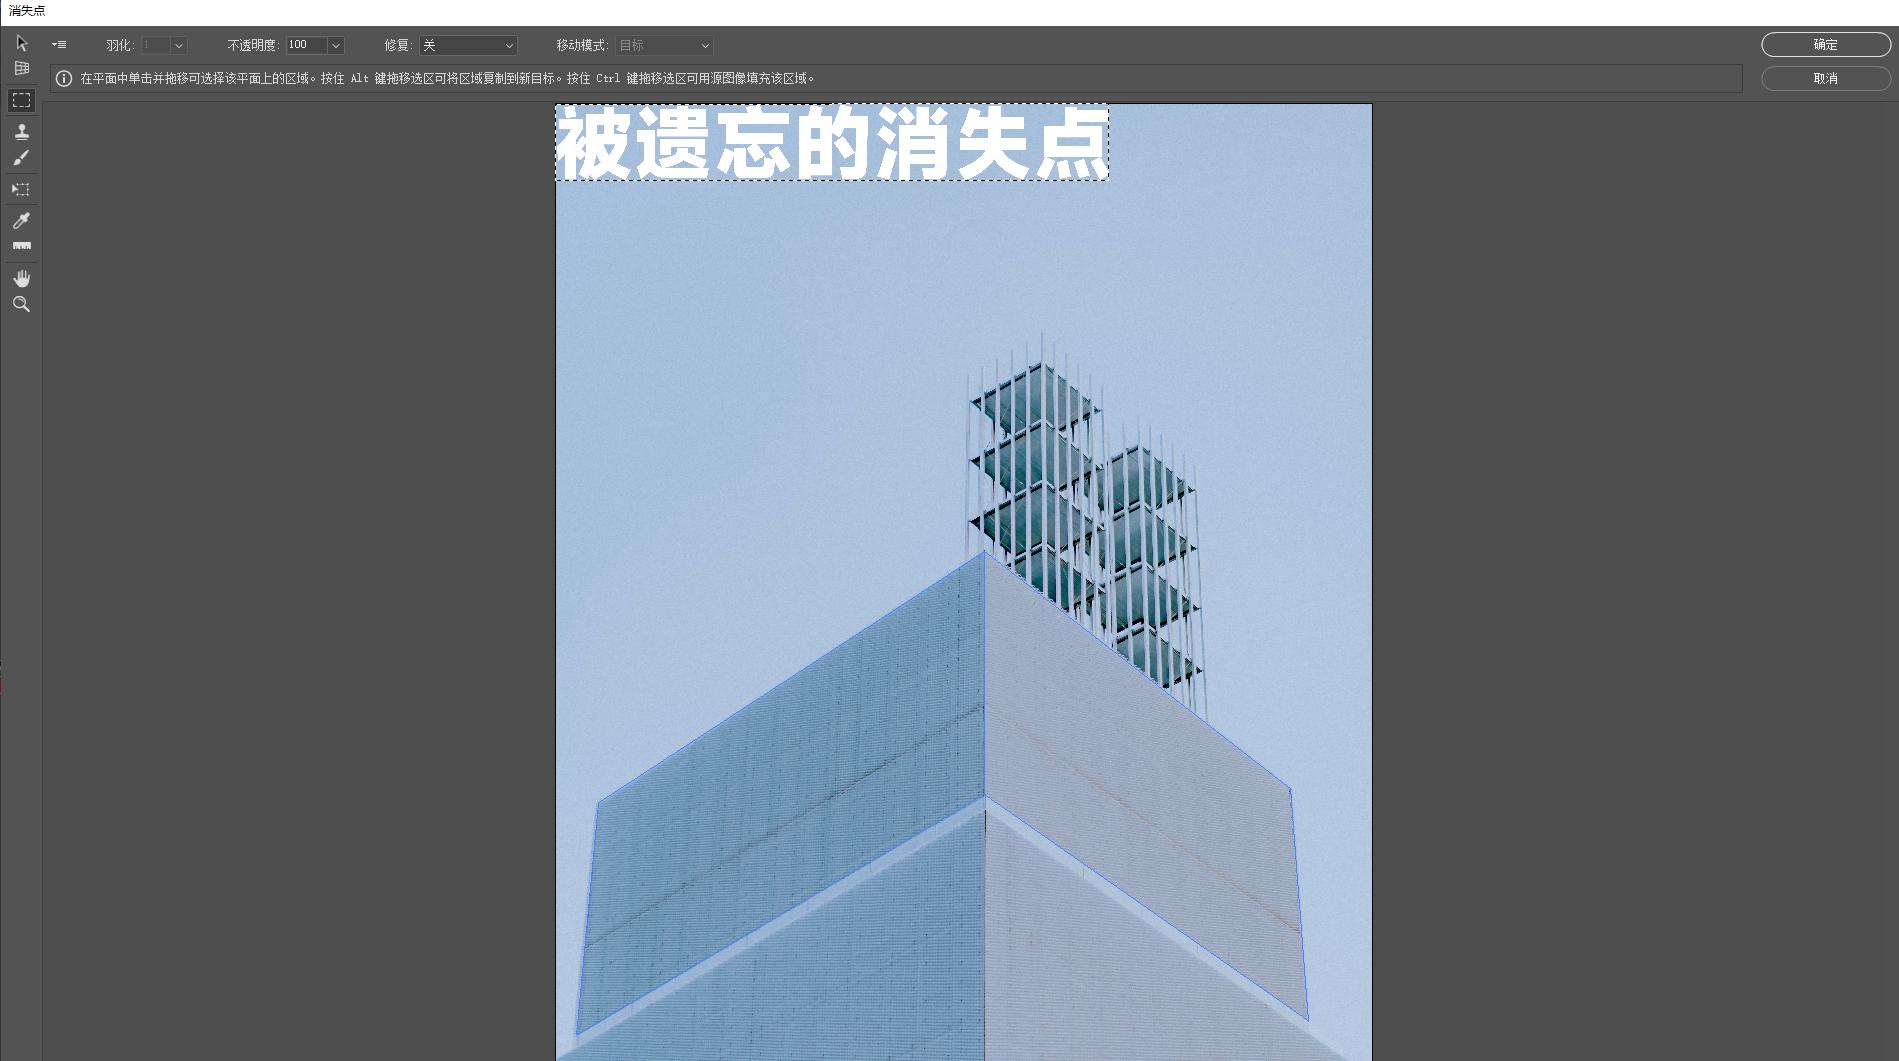Select the Hand tool

pos(21,278)
